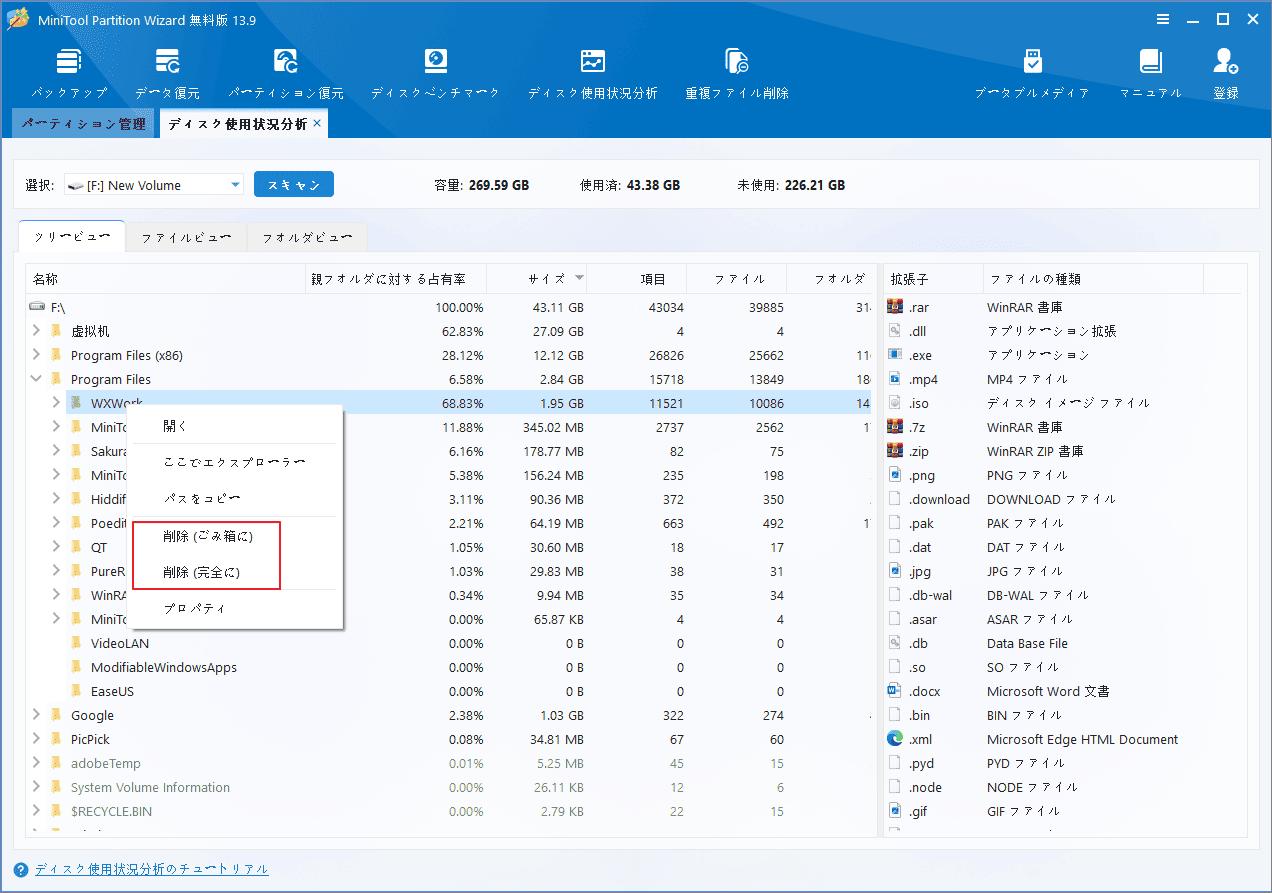Click the .png file type icon

(x=895, y=475)
